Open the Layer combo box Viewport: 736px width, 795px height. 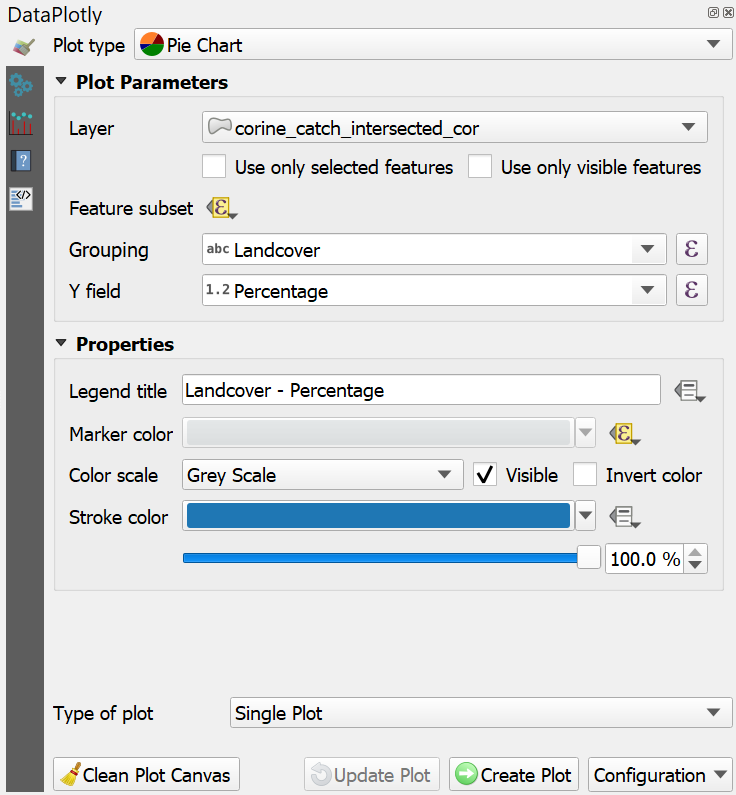click(x=455, y=127)
